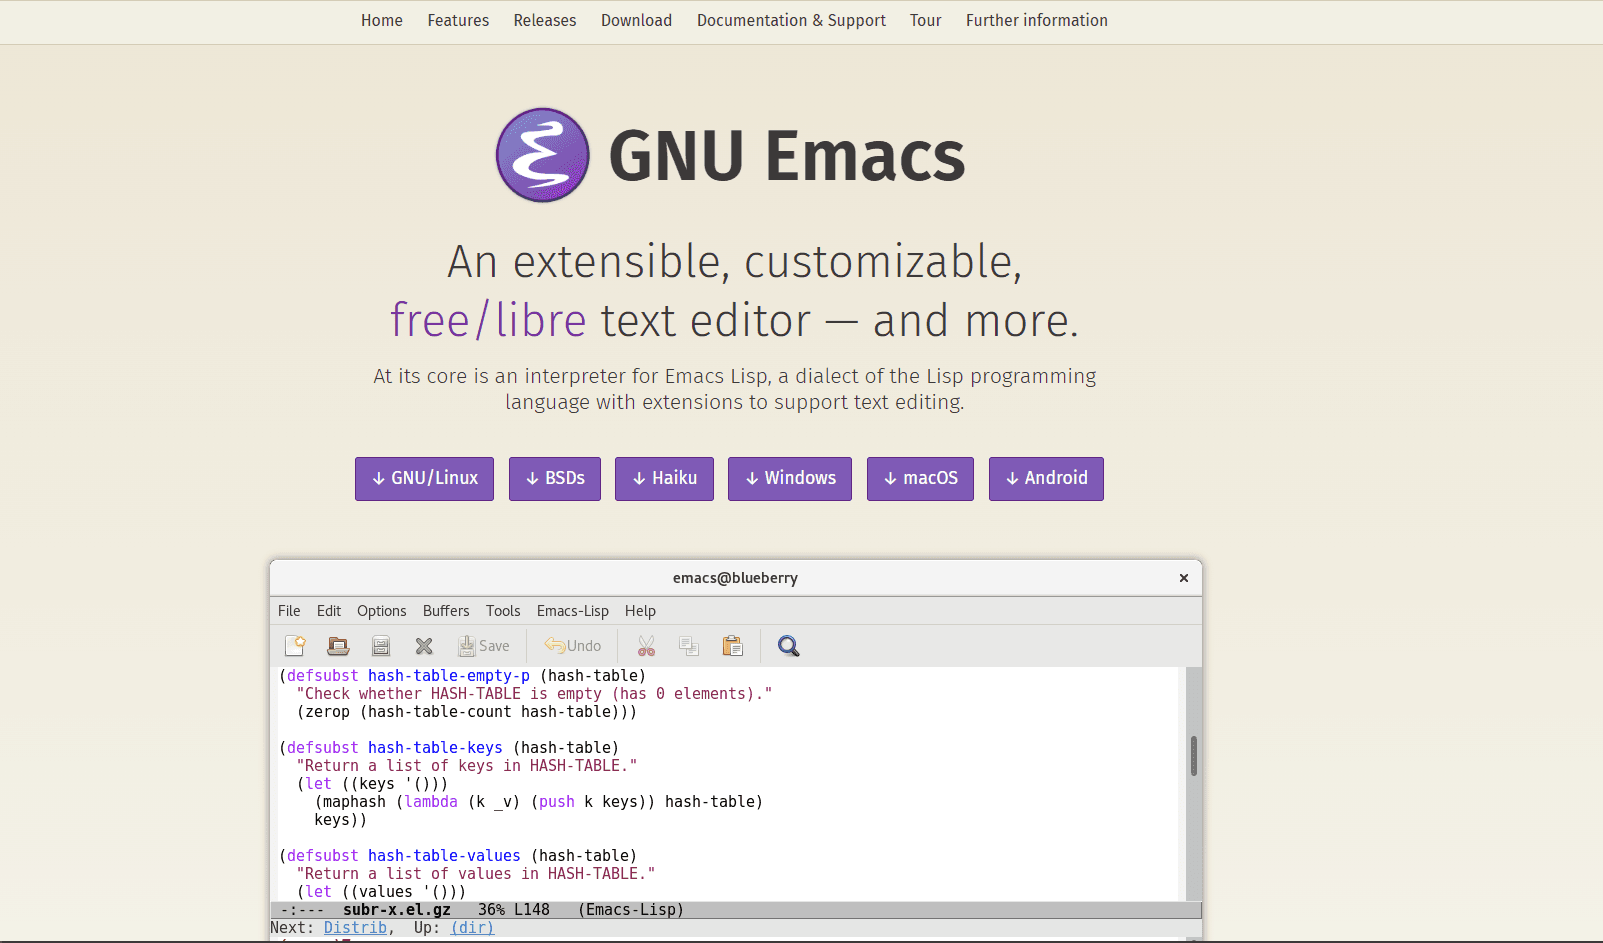Click the Distrib link in Info buffer
This screenshot has width=1603, height=943.
tap(355, 928)
